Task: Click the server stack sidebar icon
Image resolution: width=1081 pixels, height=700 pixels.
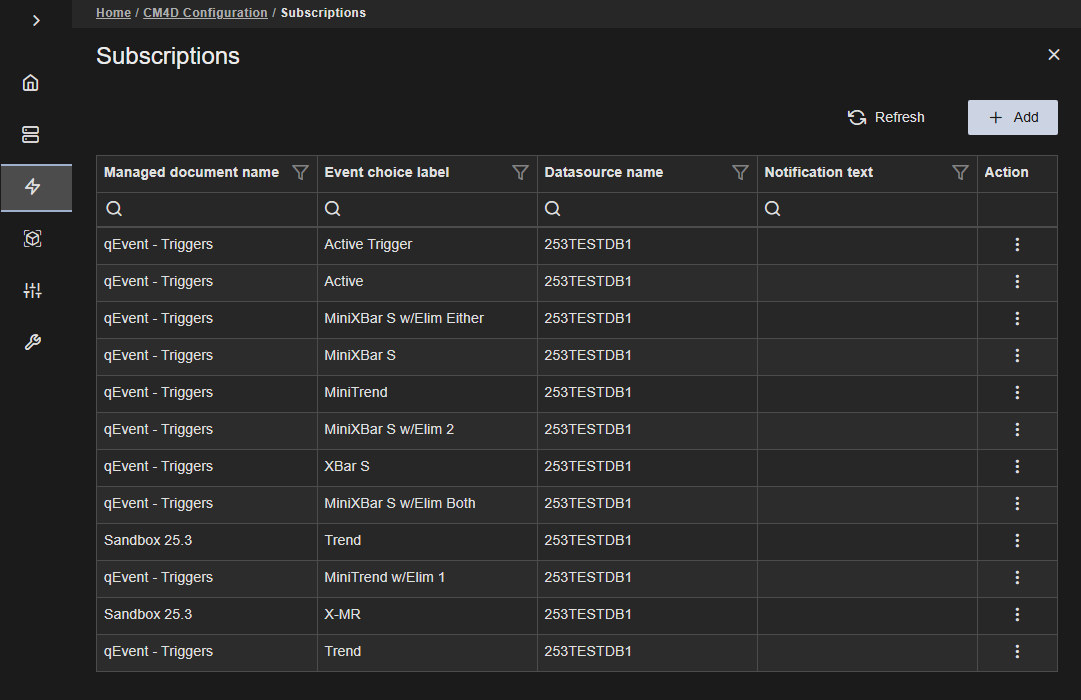Action: [31, 135]
